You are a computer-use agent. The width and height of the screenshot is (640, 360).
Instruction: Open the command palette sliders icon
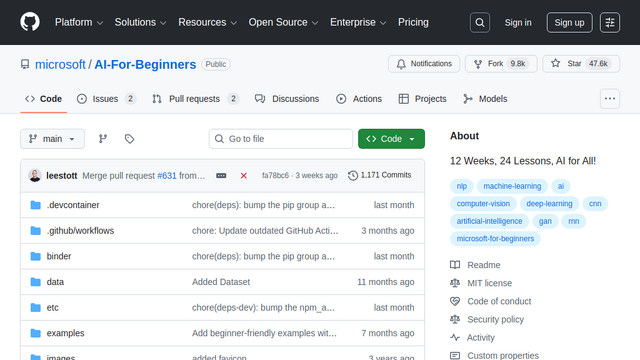pyautogui.click(x=610, y=22)
